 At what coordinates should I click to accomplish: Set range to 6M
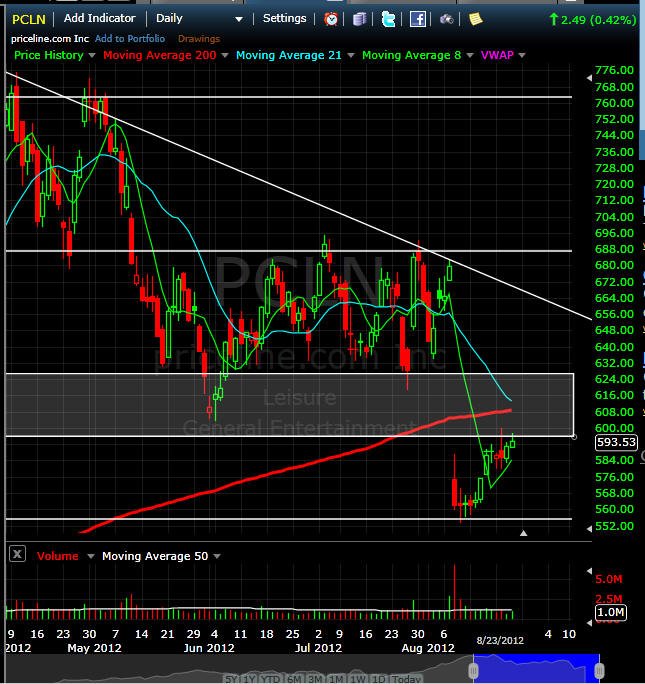tap(294, 679)
